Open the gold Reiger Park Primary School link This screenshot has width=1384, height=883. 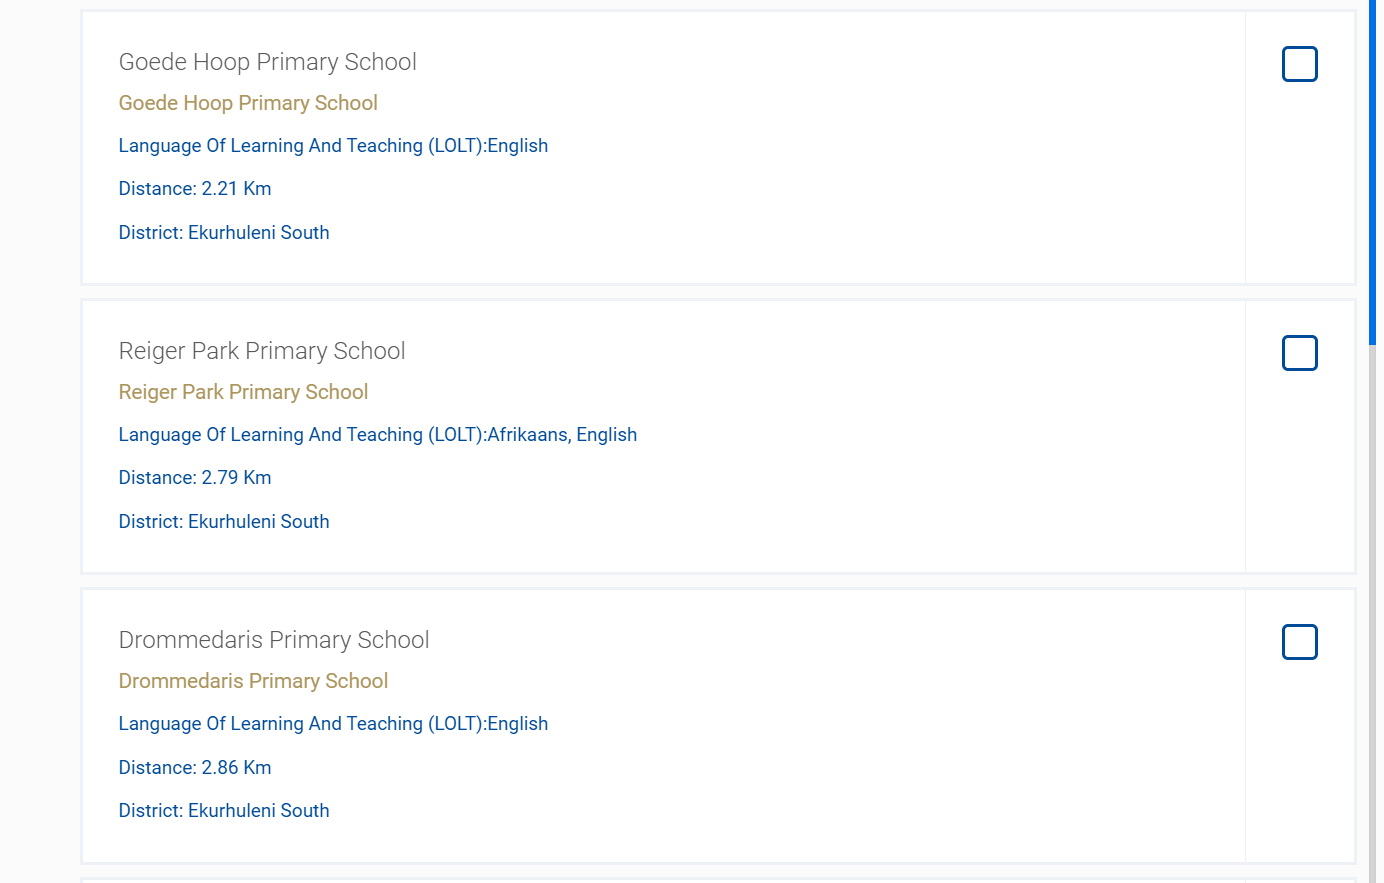point(243,392)
